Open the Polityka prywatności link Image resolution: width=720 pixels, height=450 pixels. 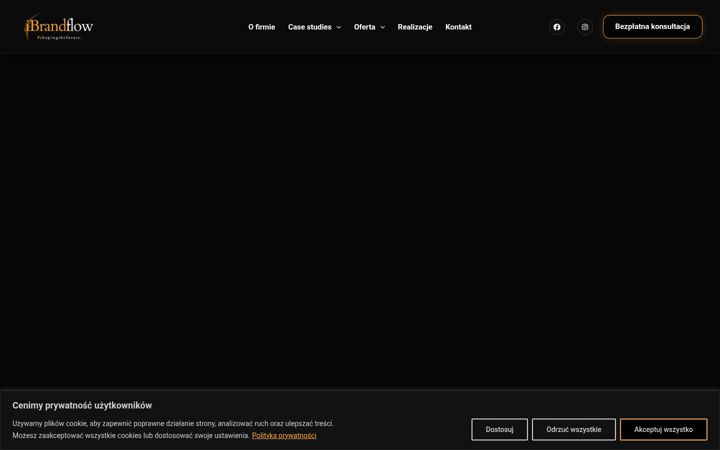click(284, 435)
